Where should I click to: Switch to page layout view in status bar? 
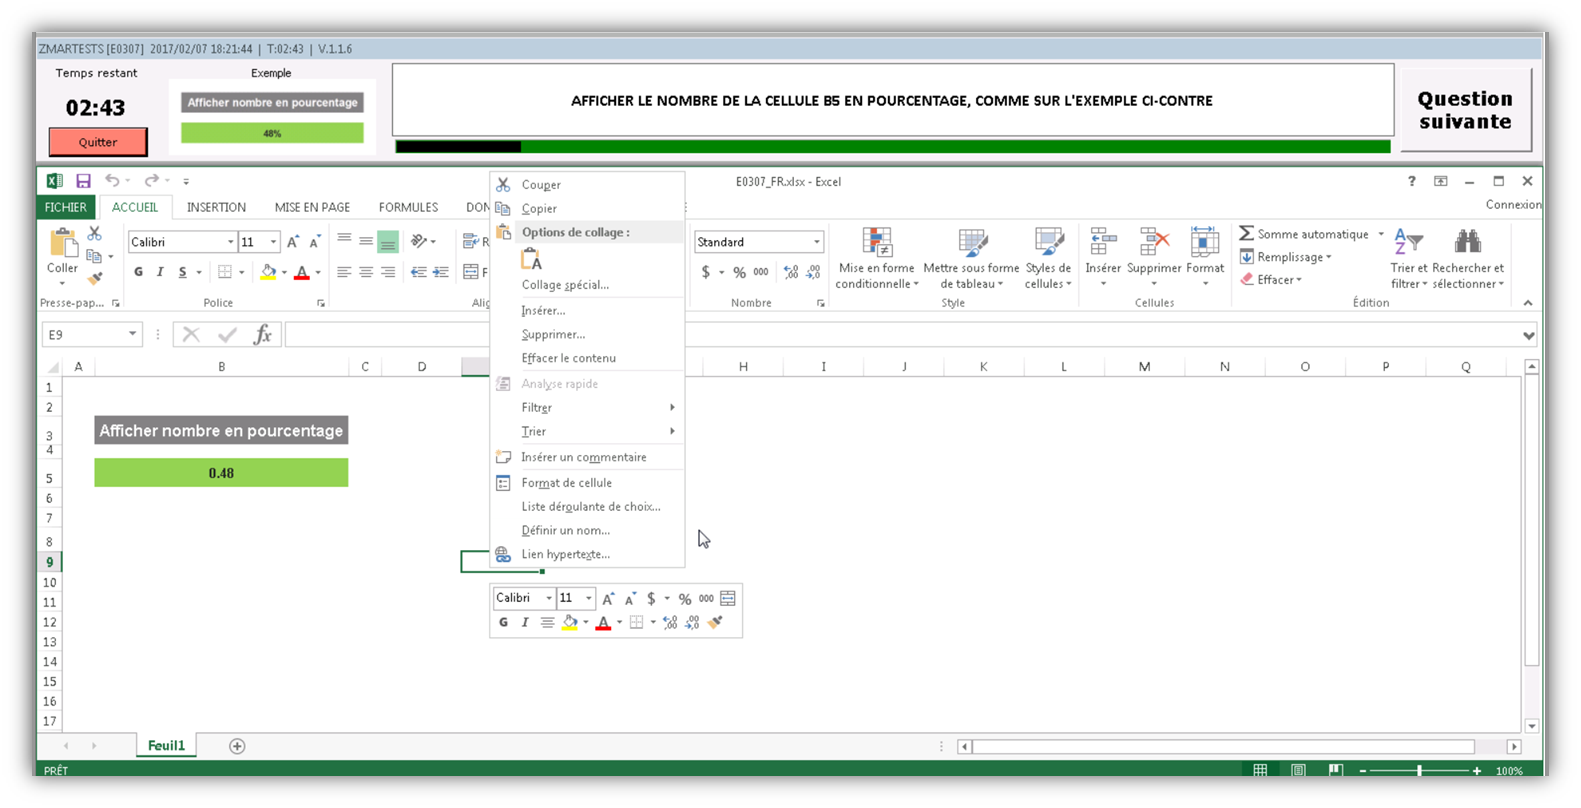[1298, 770]
